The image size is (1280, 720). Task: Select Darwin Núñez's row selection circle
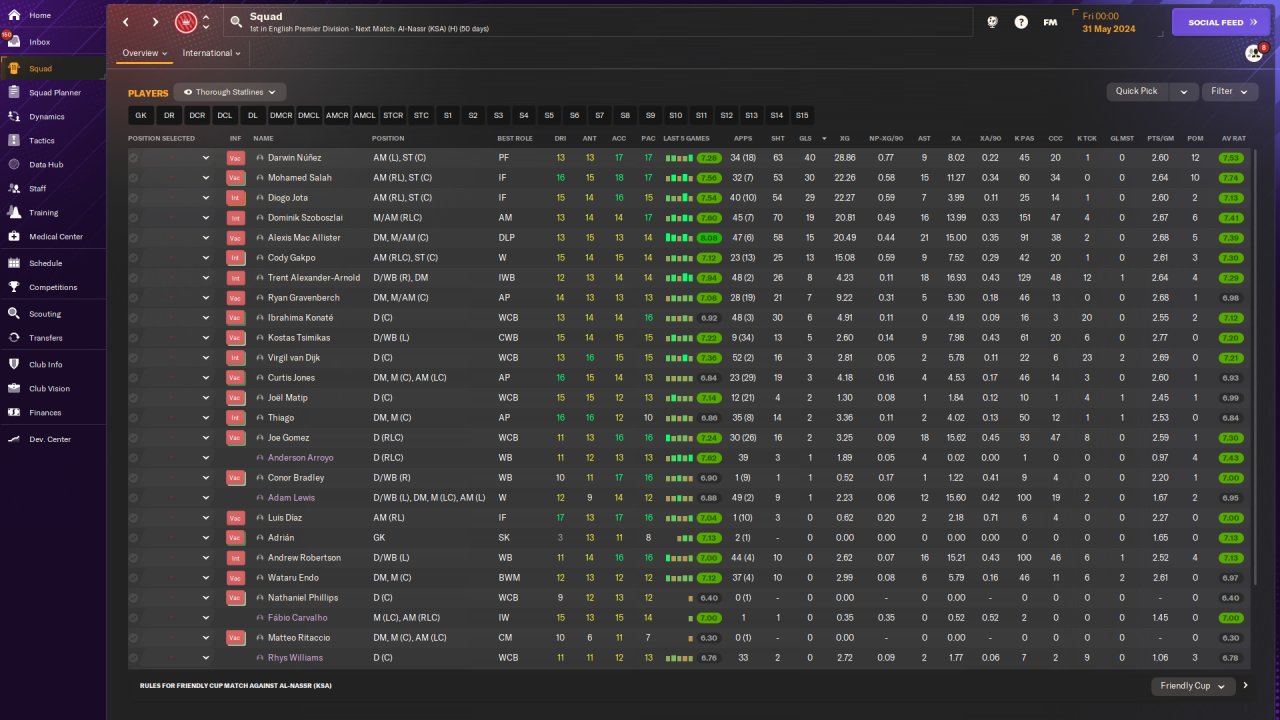click(134, 158)
